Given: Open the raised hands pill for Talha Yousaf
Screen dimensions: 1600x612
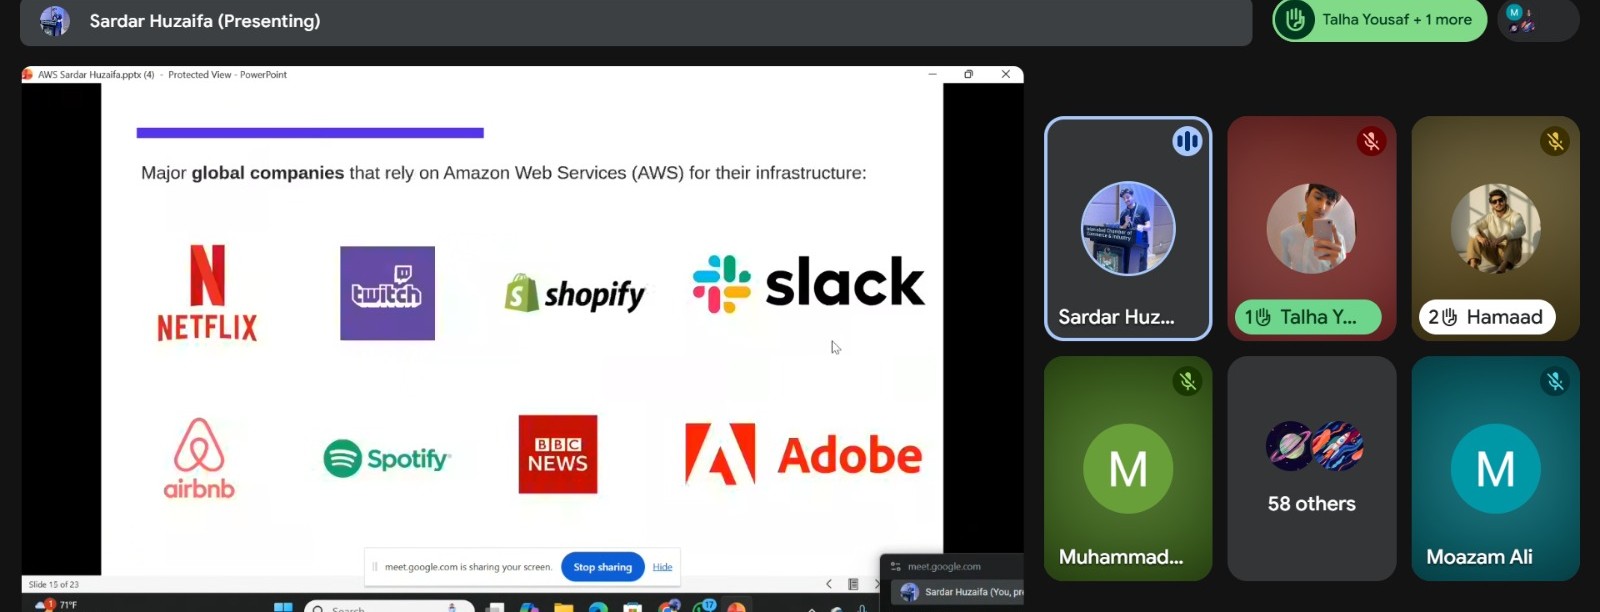Looking at the screenshot, I should point(1380,20).
